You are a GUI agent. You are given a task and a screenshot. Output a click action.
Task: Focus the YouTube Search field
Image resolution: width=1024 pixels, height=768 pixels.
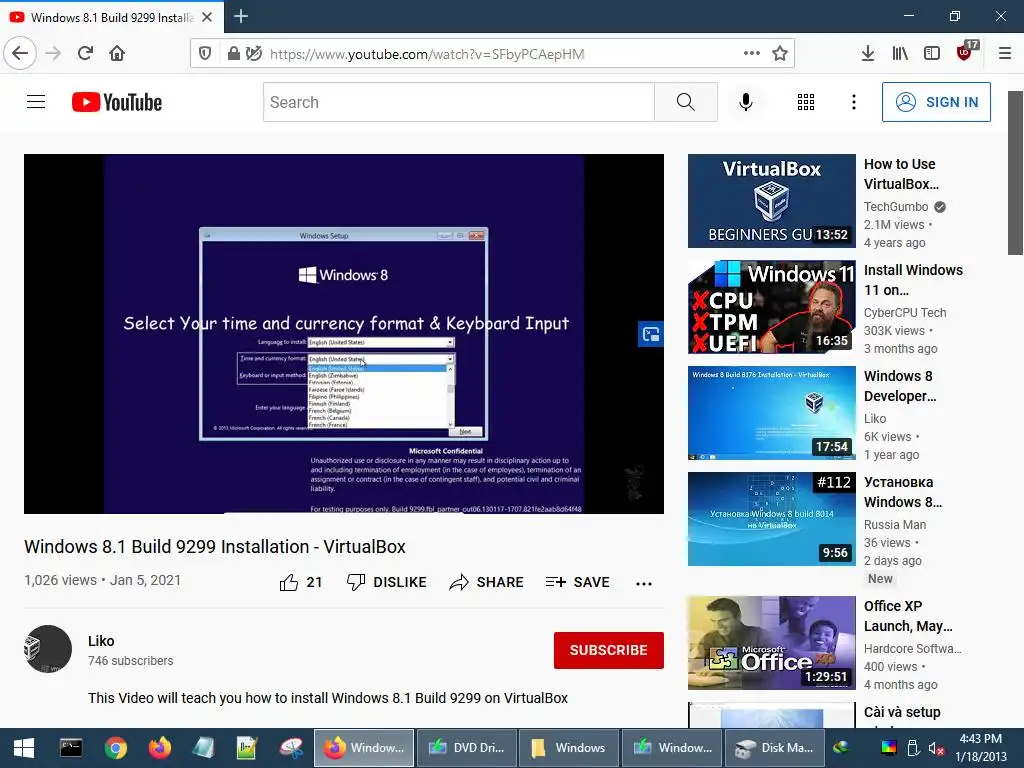click(x=458, y=102)
